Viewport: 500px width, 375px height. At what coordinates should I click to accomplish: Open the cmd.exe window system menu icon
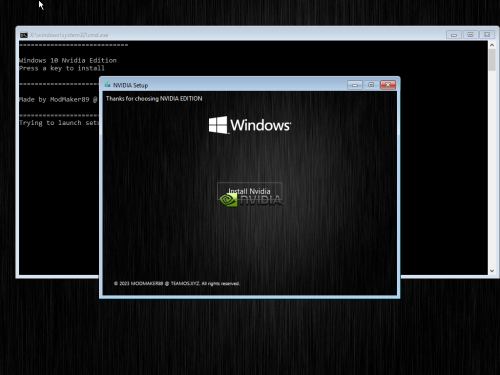click(x=24, y=35)
